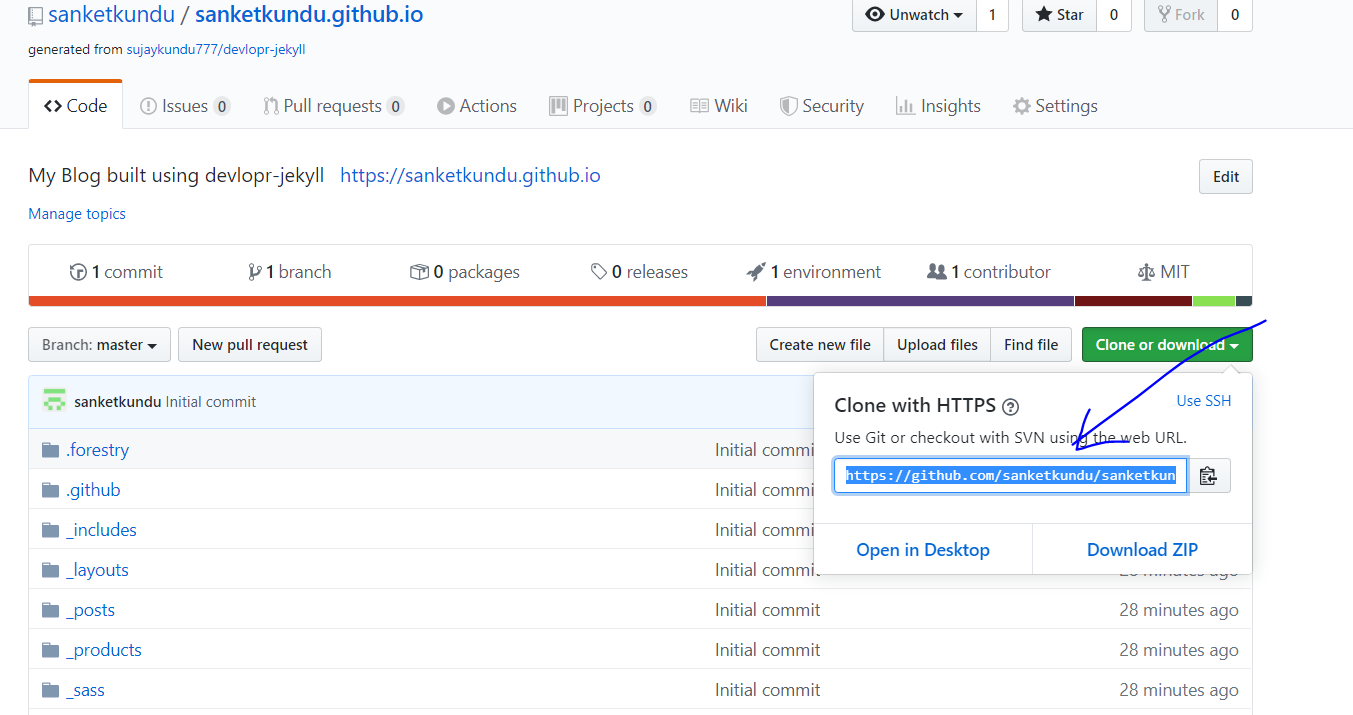Open the Insights tab
The height and width of the screenshot is (715, 1353).
click(938, 105)
